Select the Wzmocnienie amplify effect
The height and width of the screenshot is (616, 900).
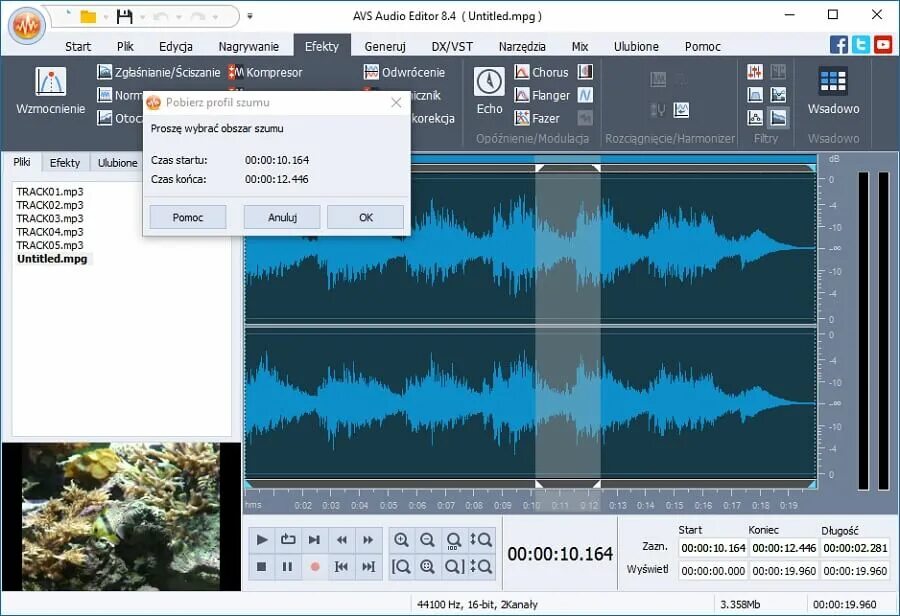[x=51, y=91]
